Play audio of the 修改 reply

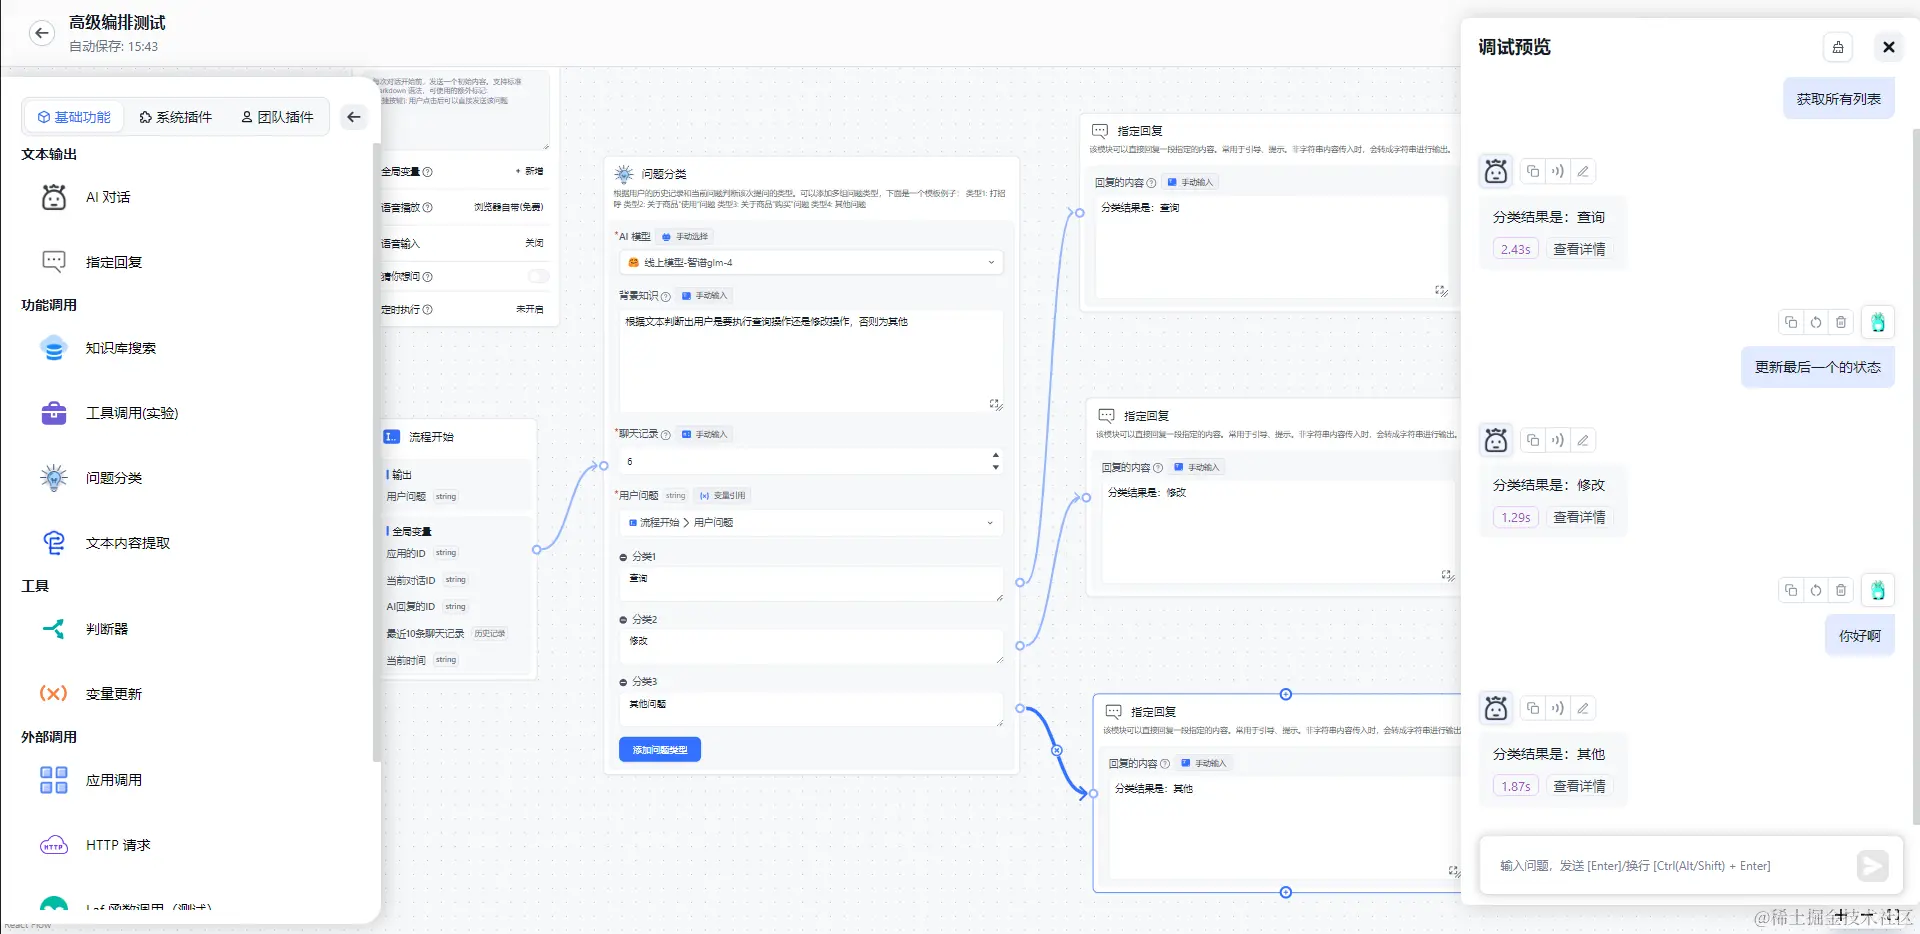1558,440
